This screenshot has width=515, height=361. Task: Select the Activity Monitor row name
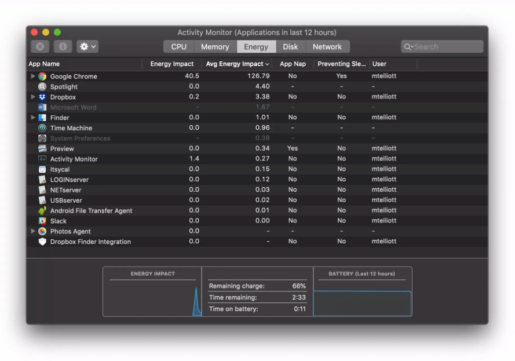point(74,159)
